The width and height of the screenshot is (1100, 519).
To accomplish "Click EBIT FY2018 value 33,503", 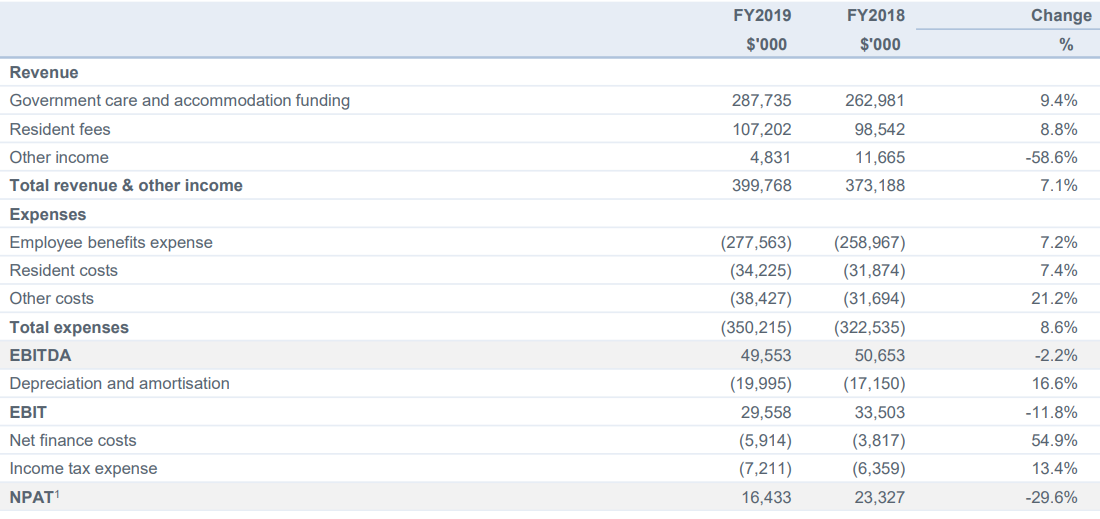I will coord(879,412).
